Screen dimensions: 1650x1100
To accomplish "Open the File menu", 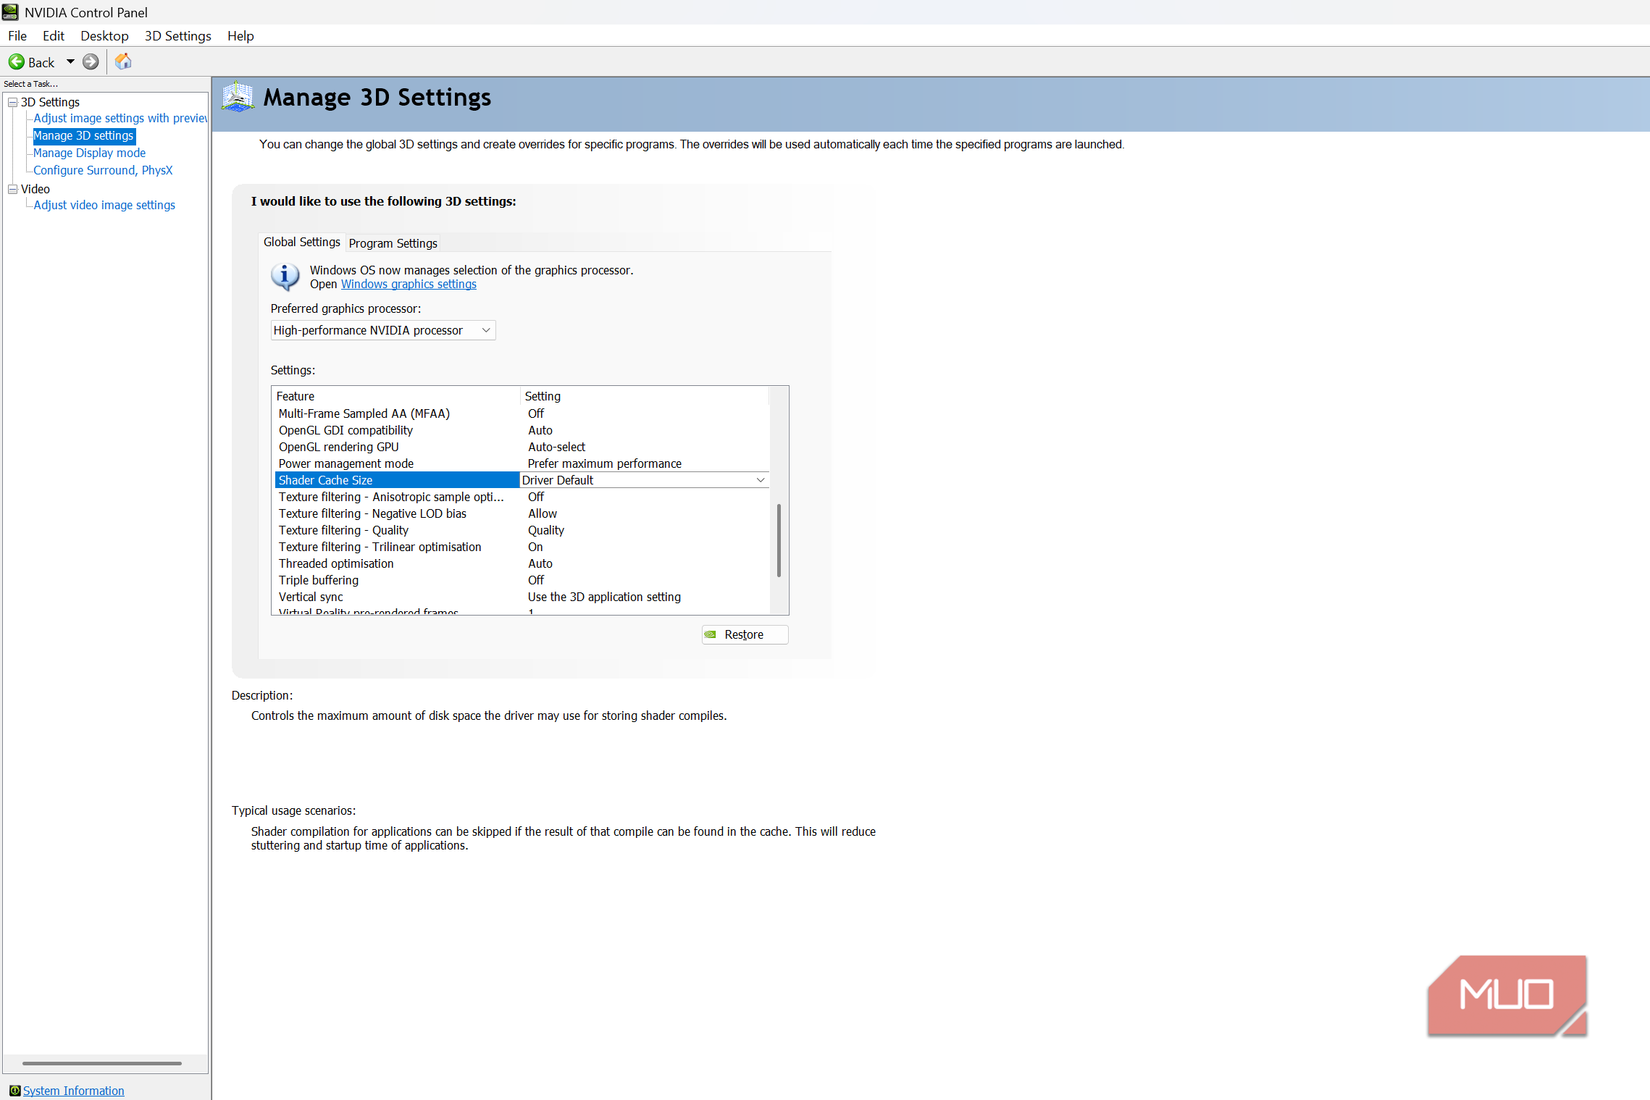I will (17, 36).
